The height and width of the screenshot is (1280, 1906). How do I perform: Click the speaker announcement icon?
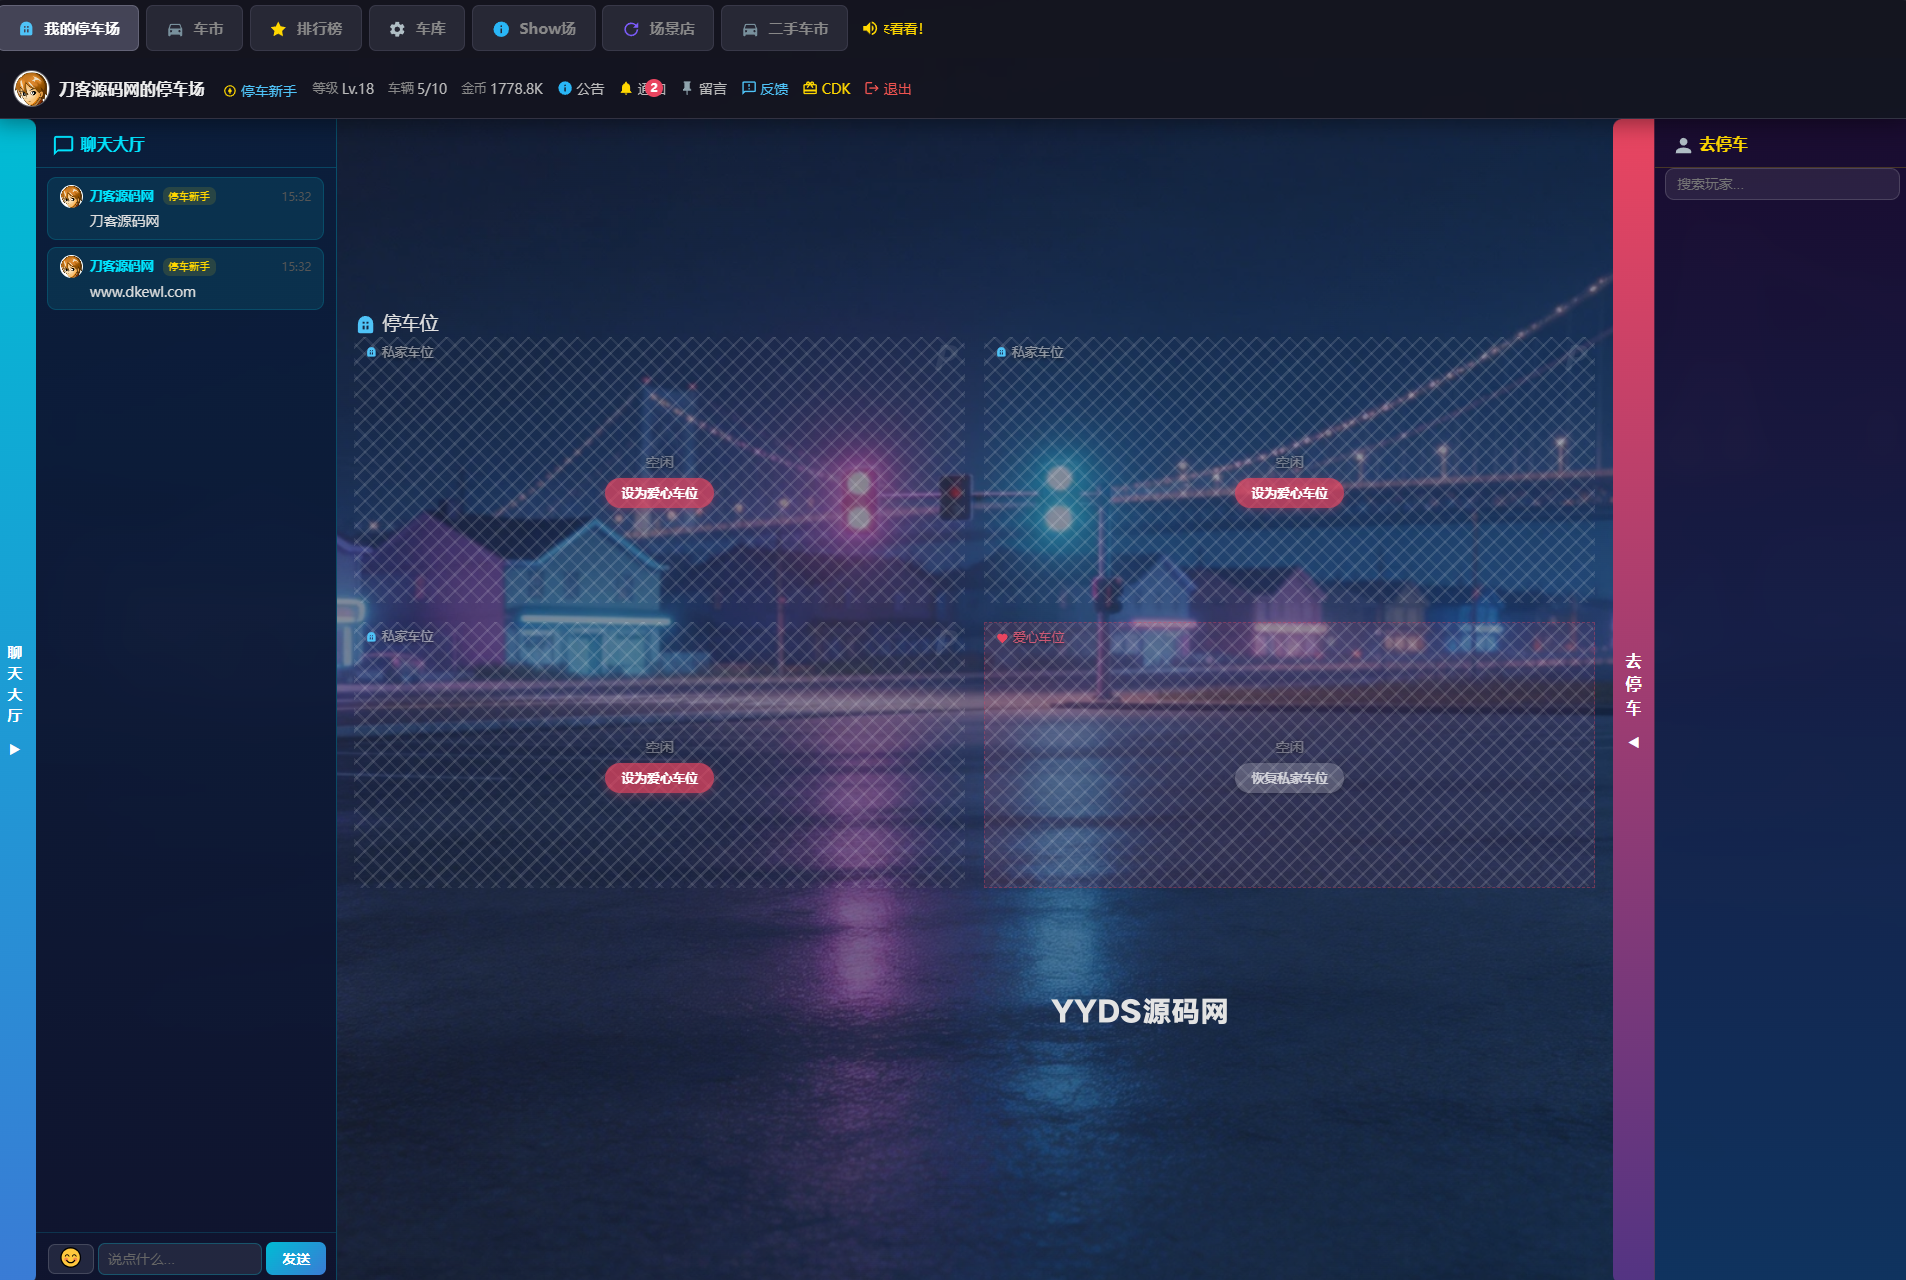[x=870, y=28]
